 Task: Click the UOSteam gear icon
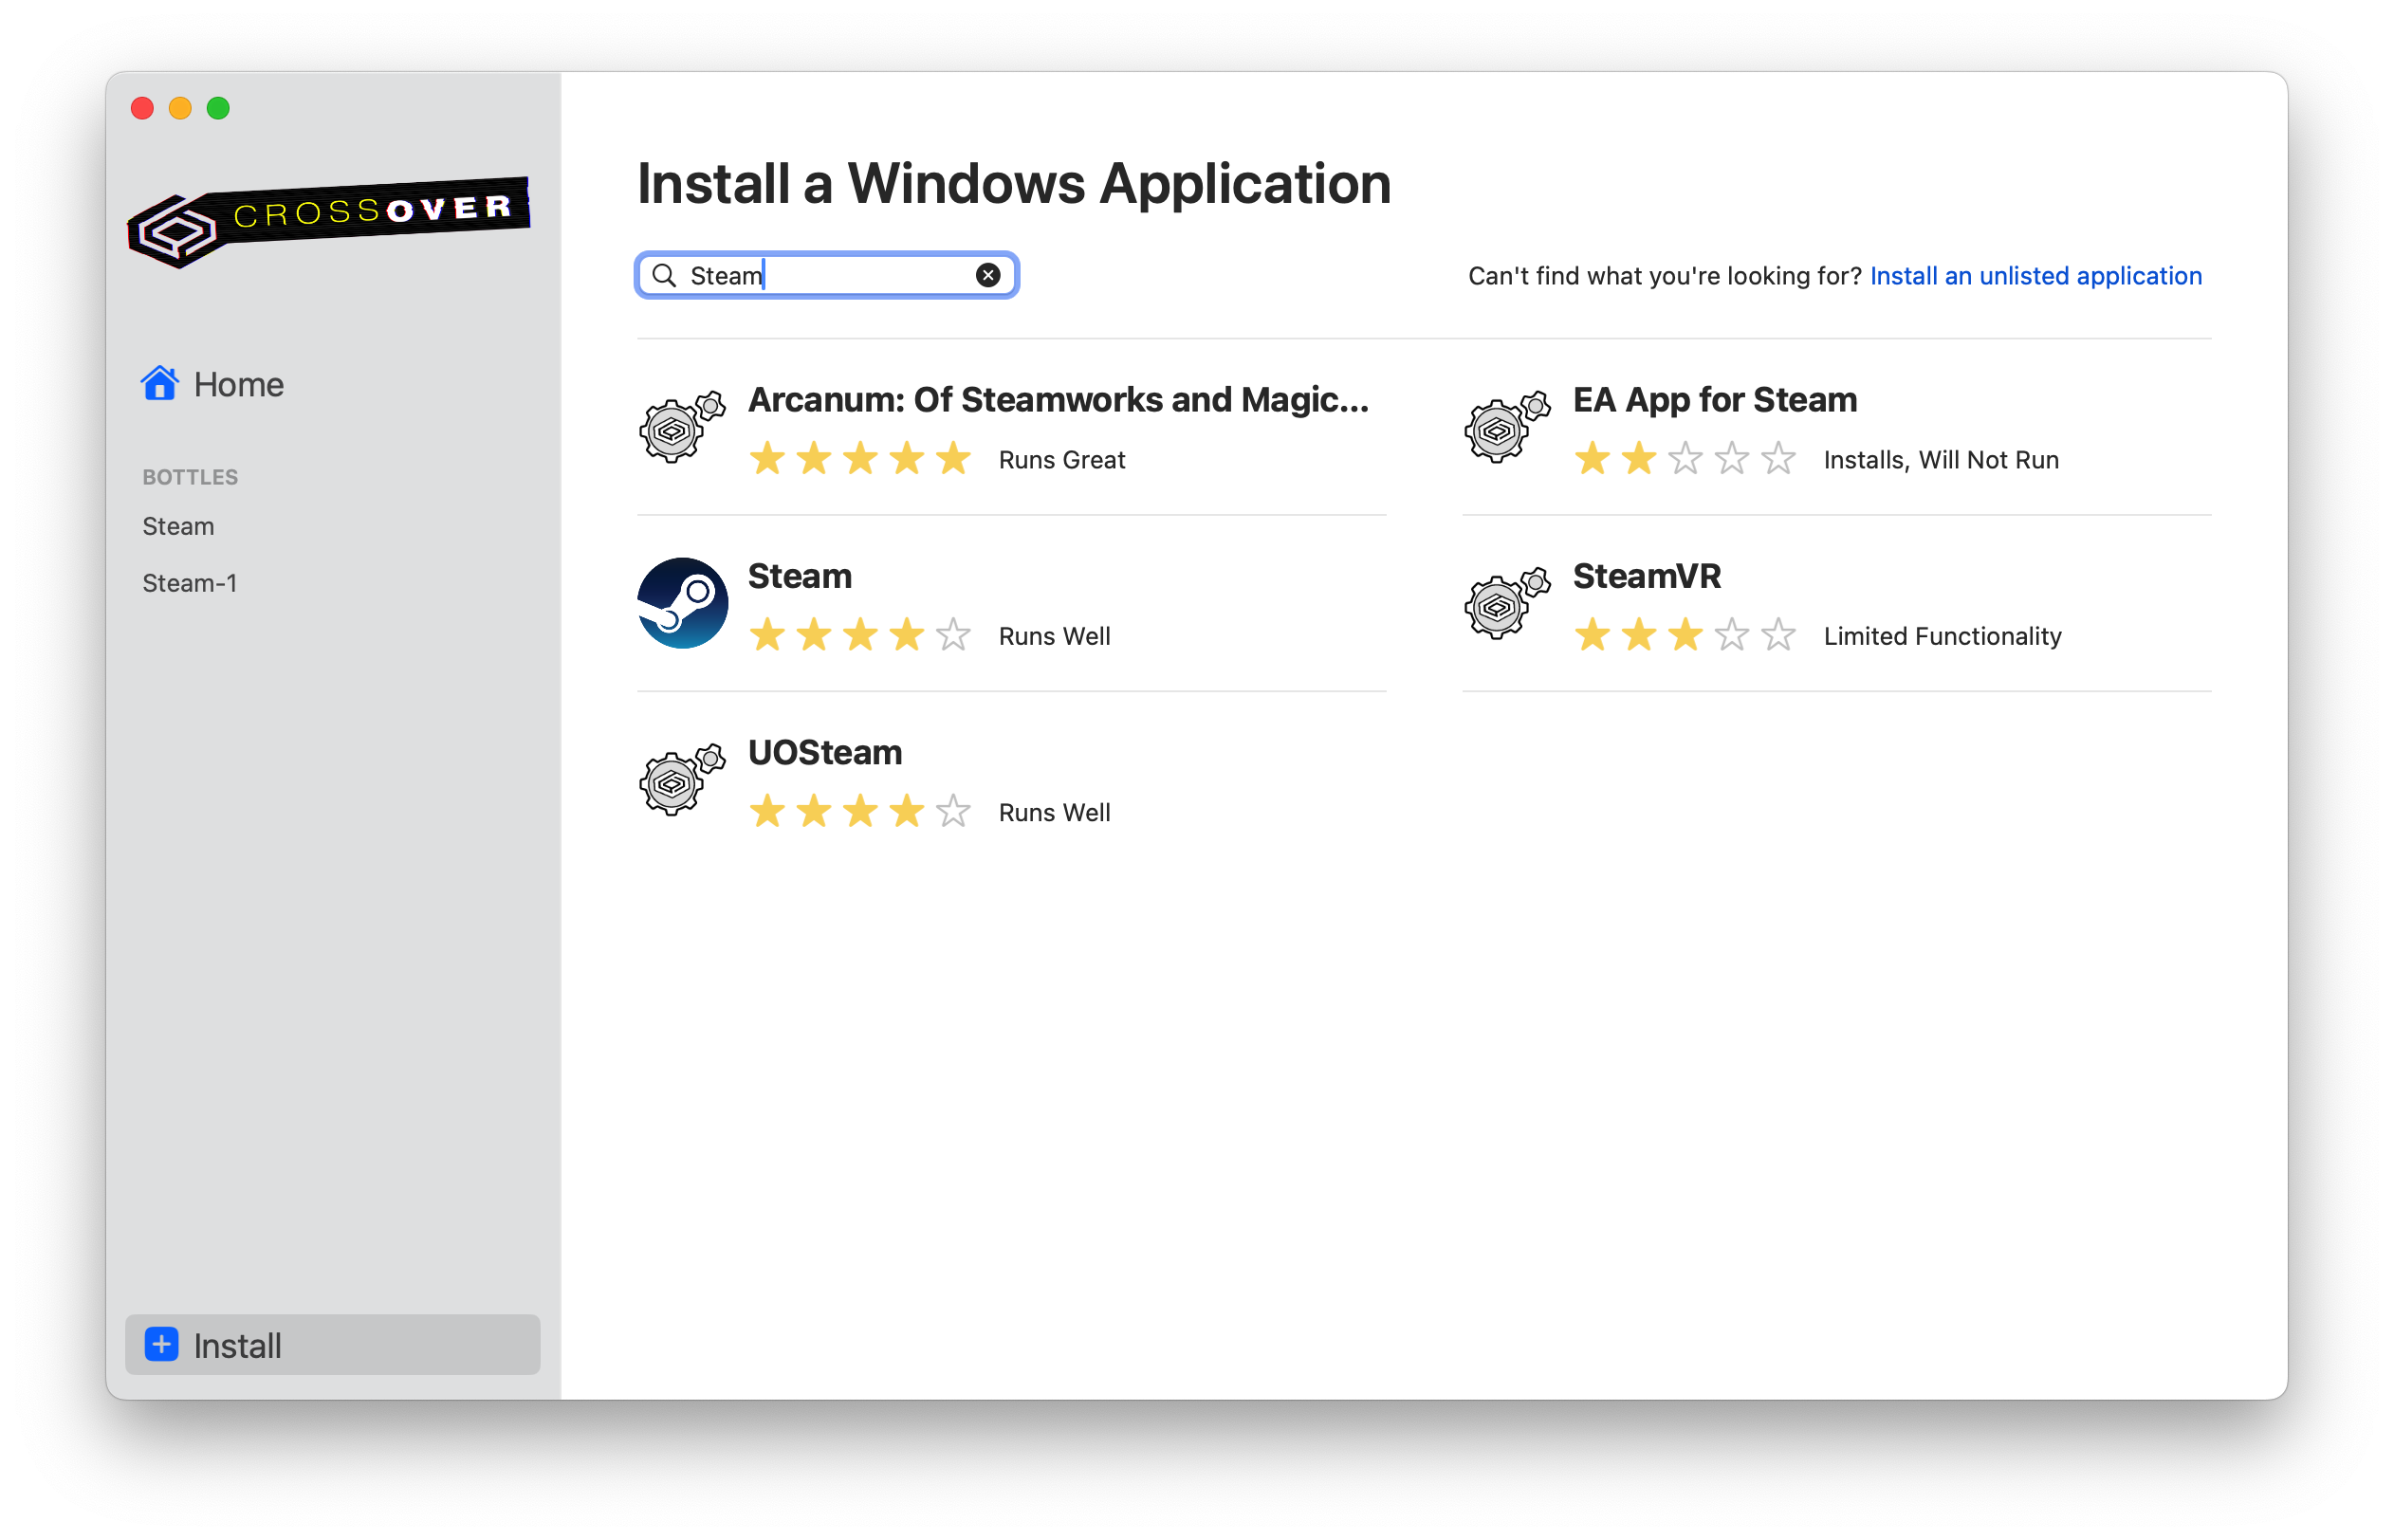coord(683,781)
